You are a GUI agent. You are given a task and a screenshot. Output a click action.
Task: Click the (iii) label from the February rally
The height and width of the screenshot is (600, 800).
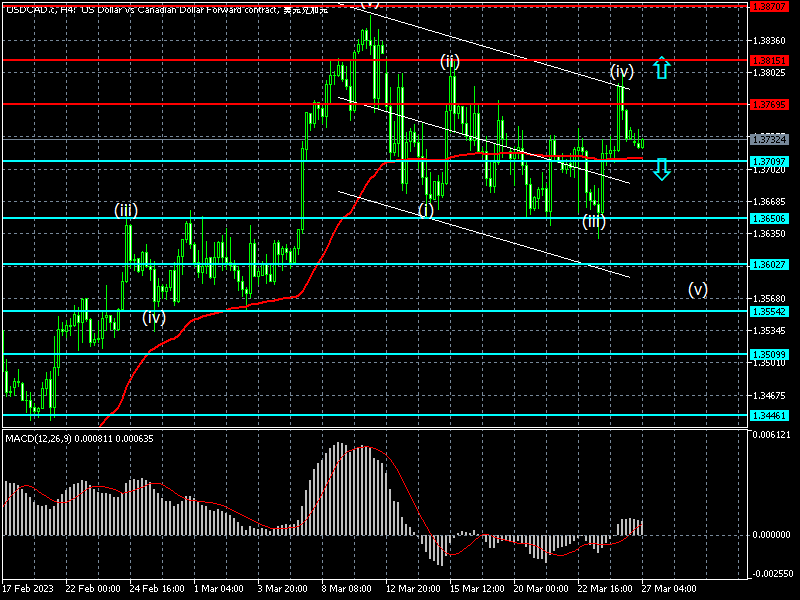(125, 210)
